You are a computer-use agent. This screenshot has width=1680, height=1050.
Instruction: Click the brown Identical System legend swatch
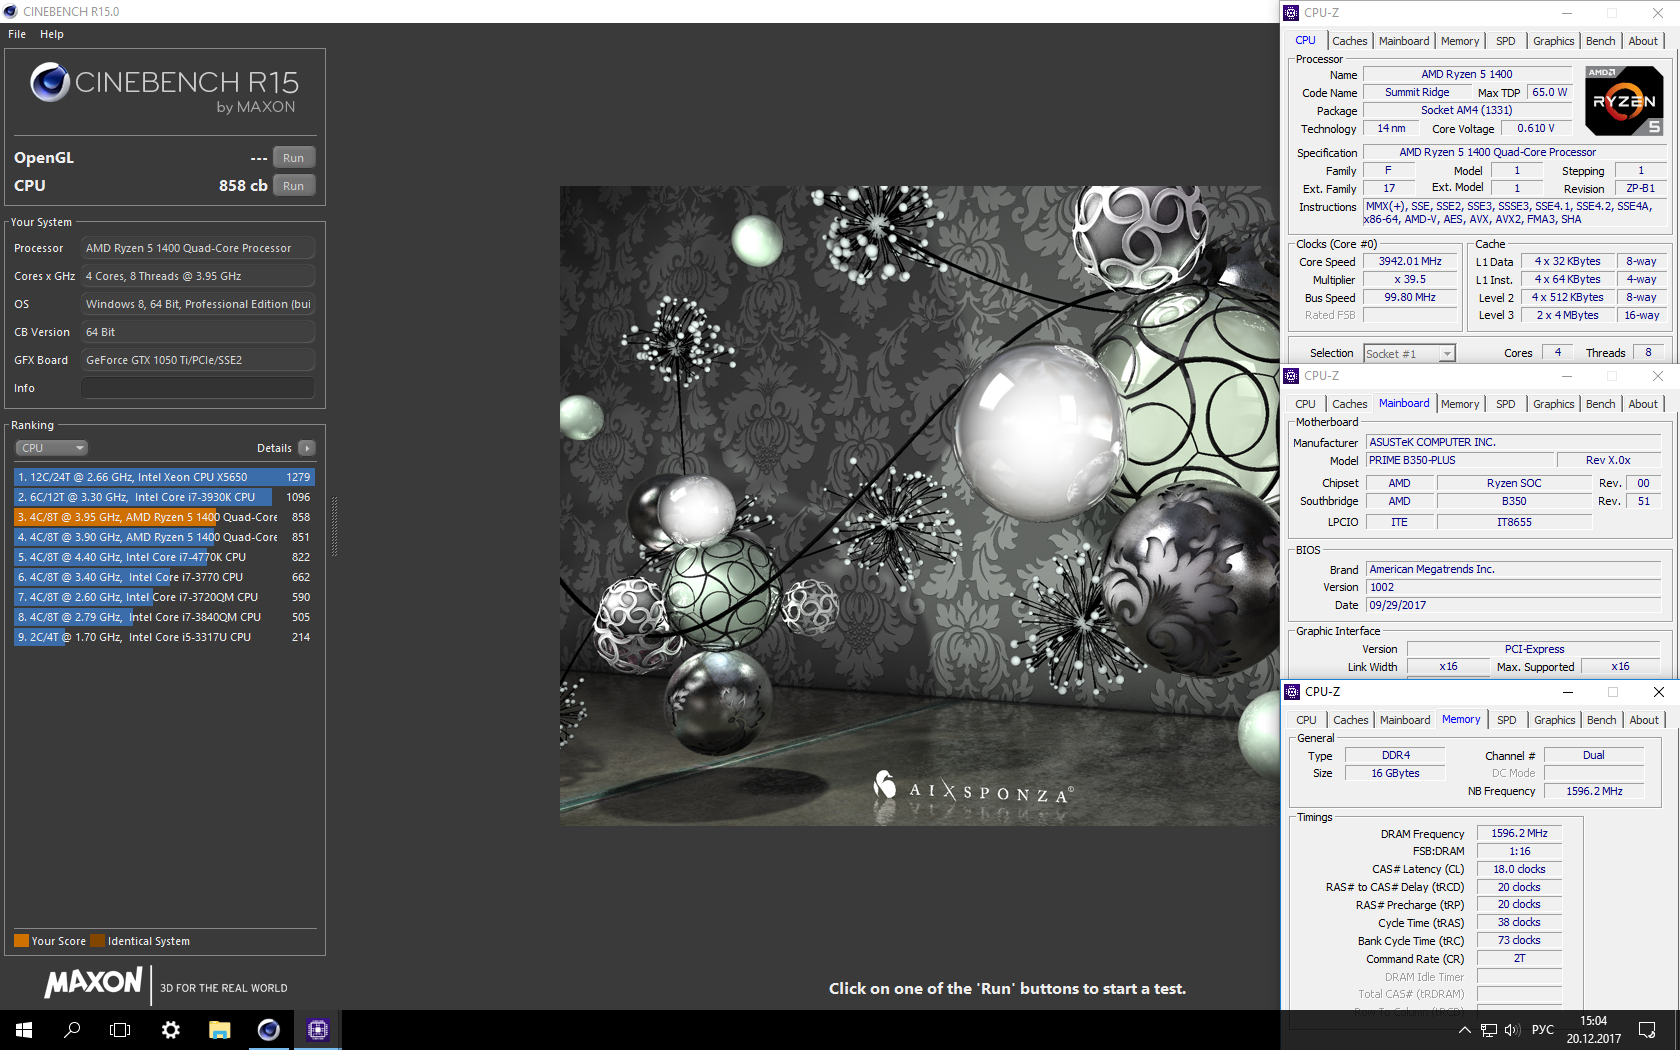point(97,941)
